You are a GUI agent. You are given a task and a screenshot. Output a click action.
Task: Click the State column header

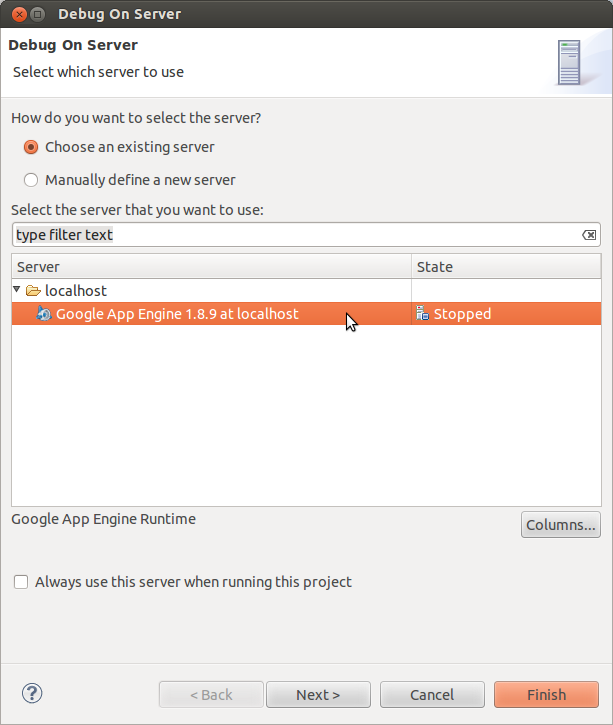click(x=505, y=267)
